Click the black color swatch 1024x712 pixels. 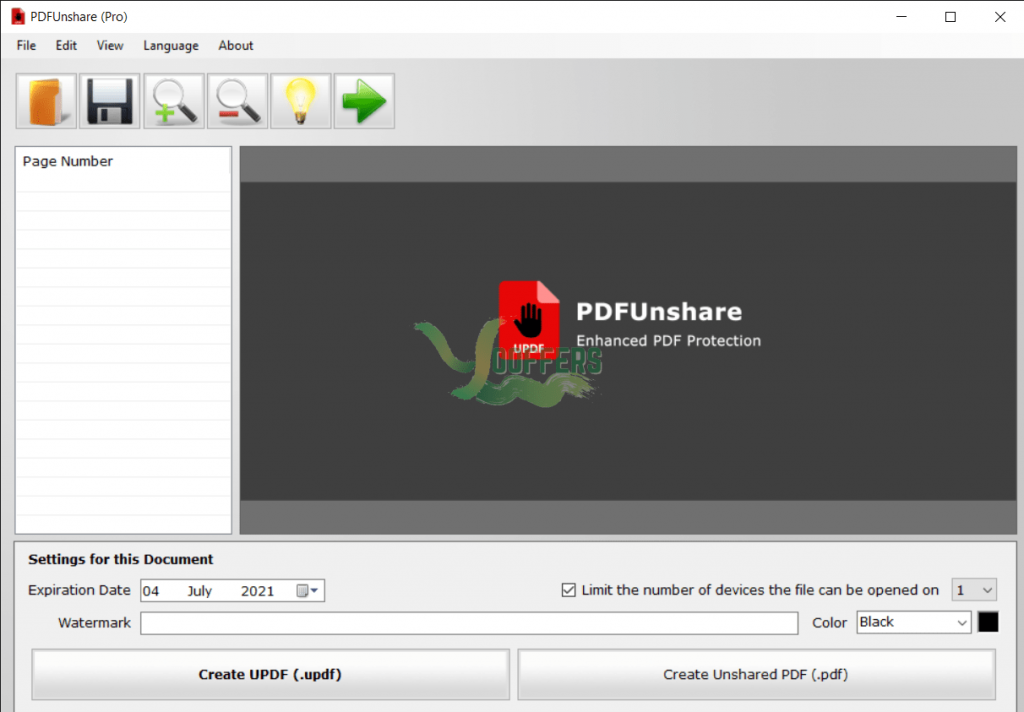point(988,623)
